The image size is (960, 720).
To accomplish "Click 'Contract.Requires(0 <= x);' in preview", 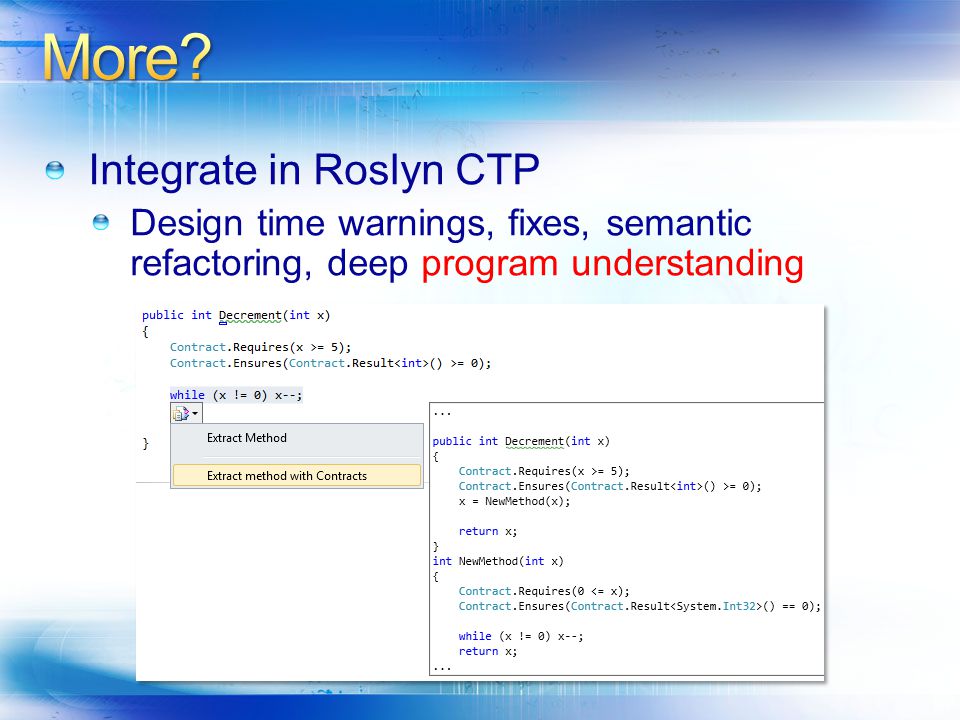I will pyautogui.click(x=544, y=591).
